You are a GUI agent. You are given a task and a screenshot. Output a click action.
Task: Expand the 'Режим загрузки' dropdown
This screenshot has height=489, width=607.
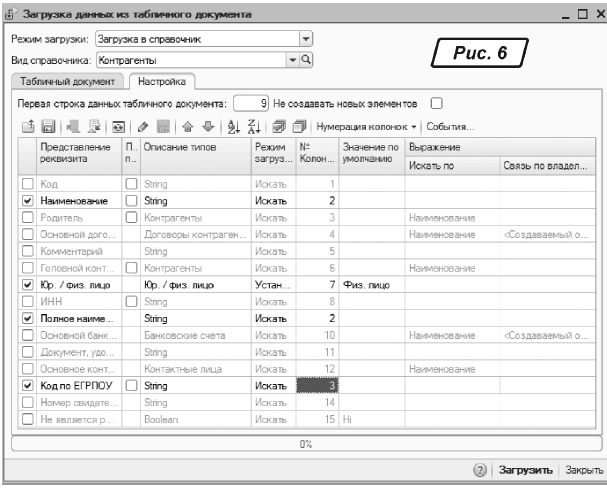click(x=306, y=40)
